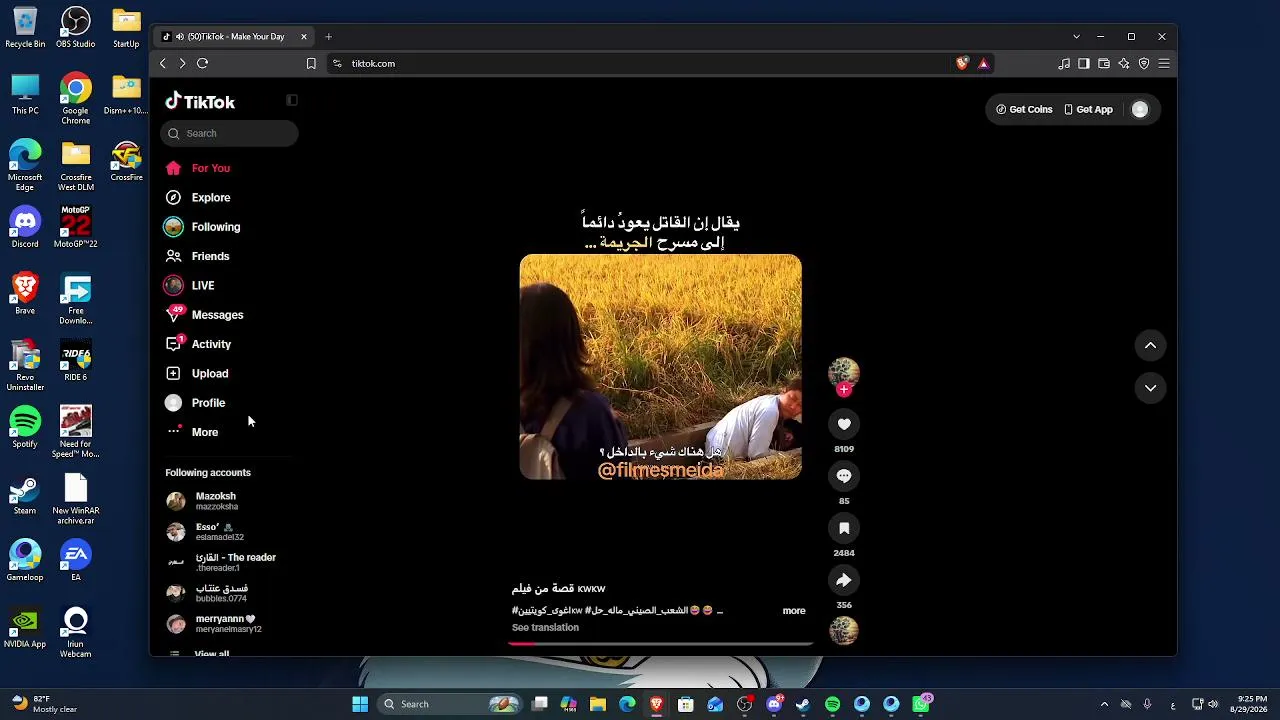
Task: Open Microsoft Store from the taskbar
Action: pos(686,704)
